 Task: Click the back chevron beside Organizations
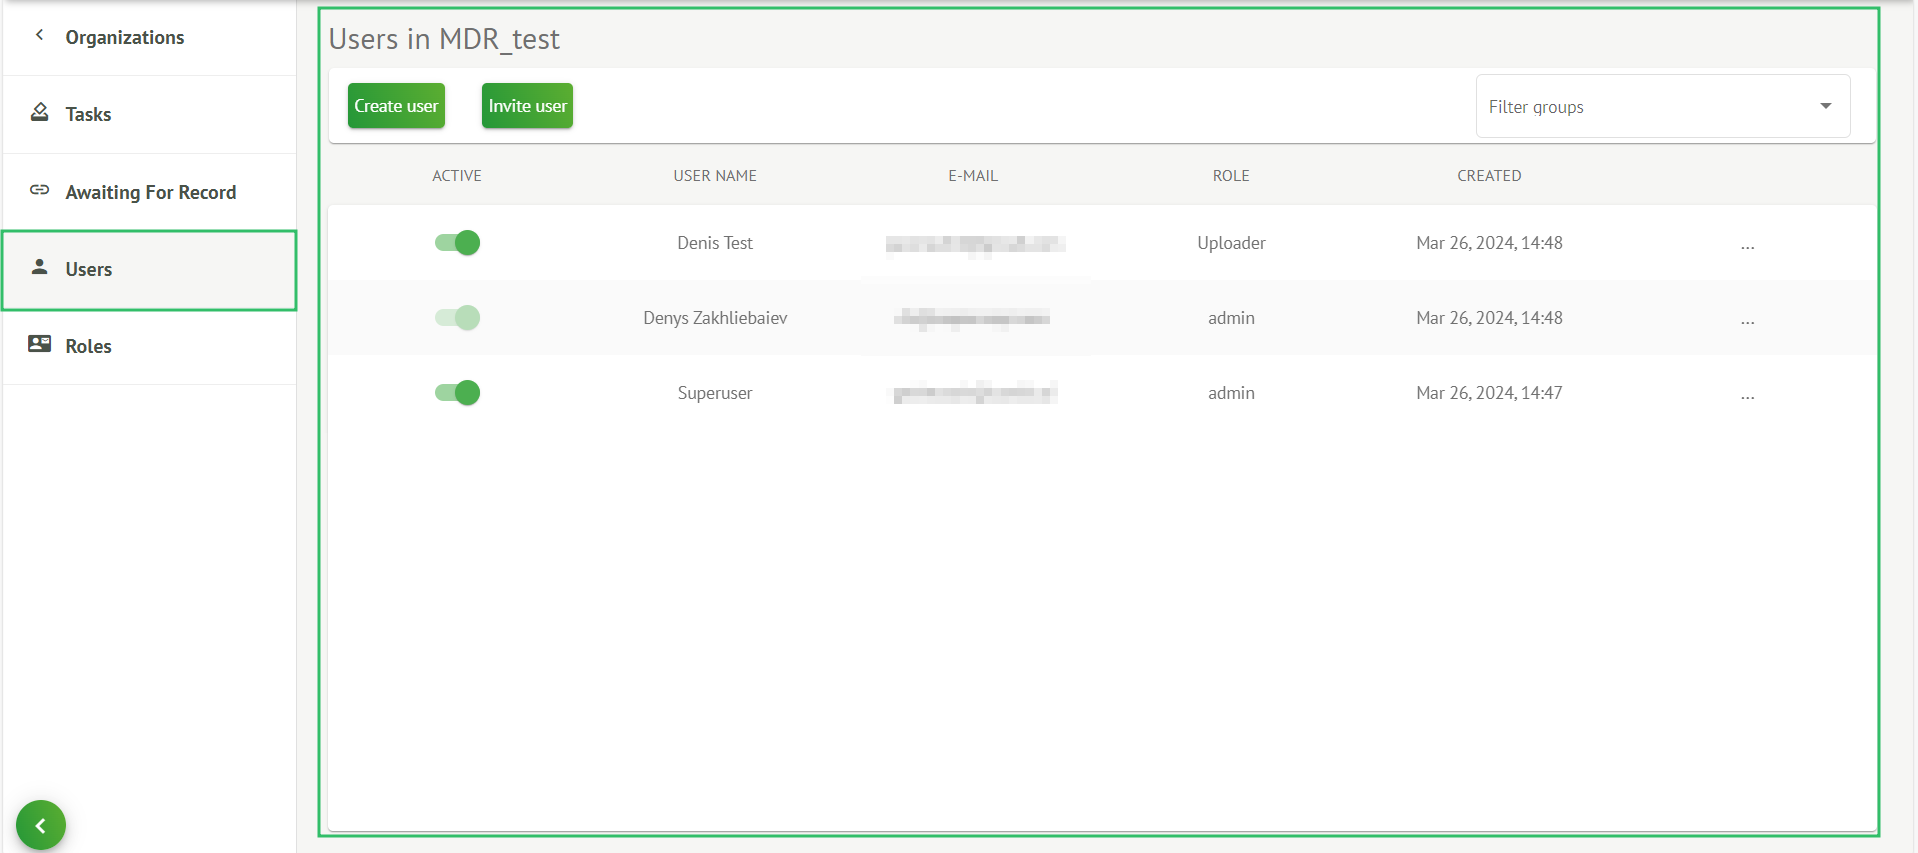[40, 36]
